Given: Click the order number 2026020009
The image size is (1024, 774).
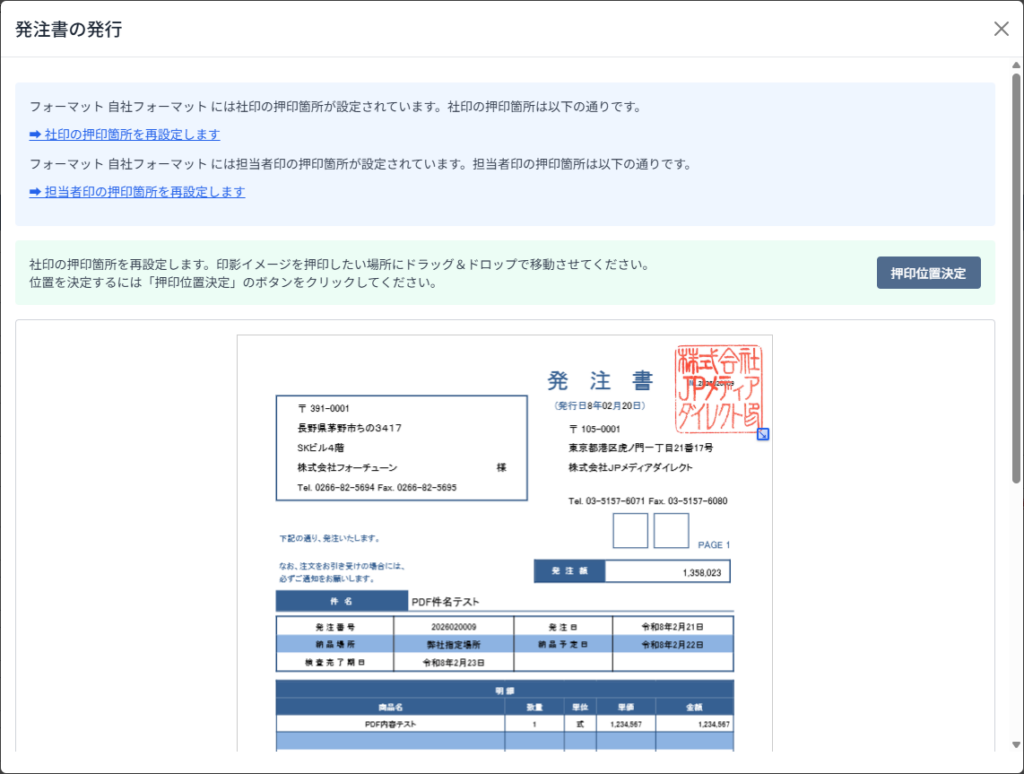Looking at the screenshot, I should 453,627.
